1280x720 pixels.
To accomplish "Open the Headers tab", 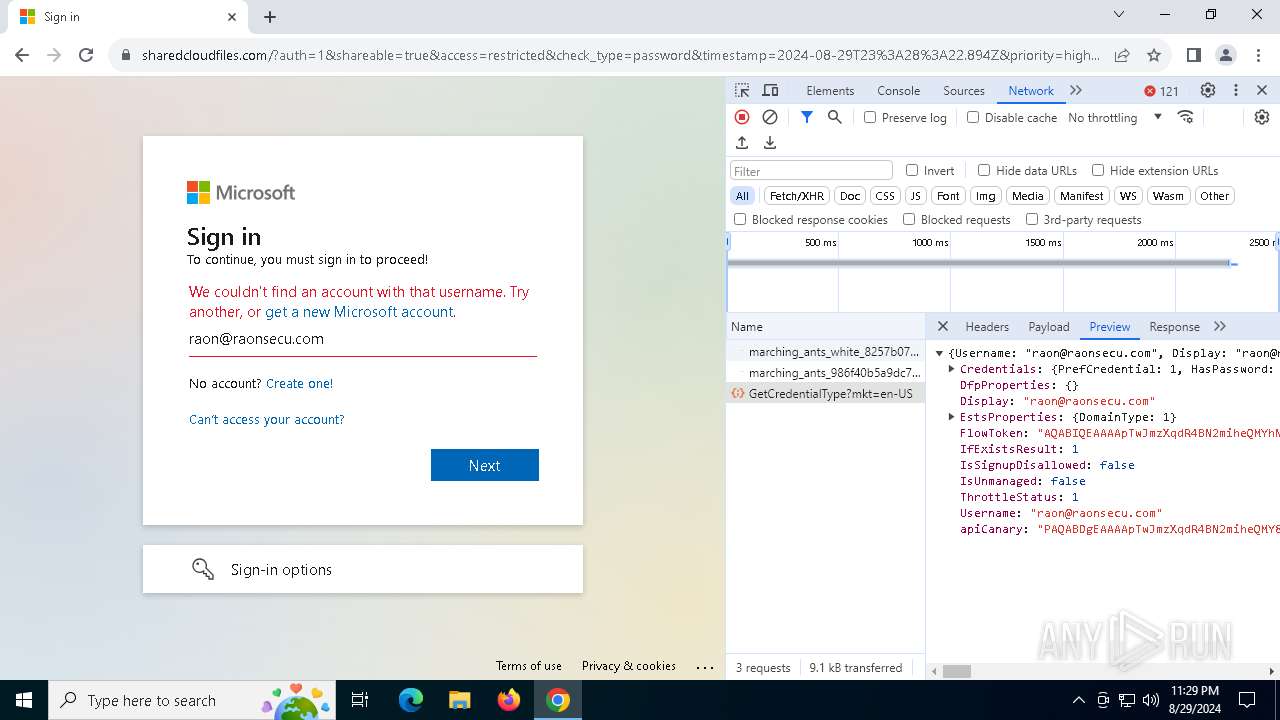I will pyautogui.click(x=987, y=326).
